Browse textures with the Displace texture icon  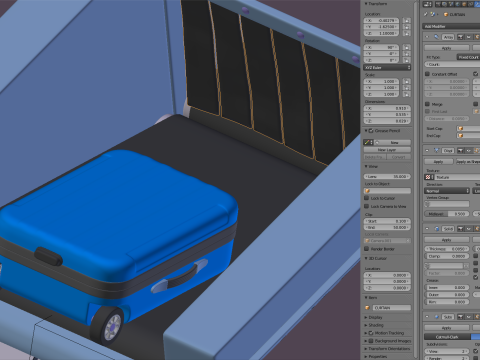429,177
